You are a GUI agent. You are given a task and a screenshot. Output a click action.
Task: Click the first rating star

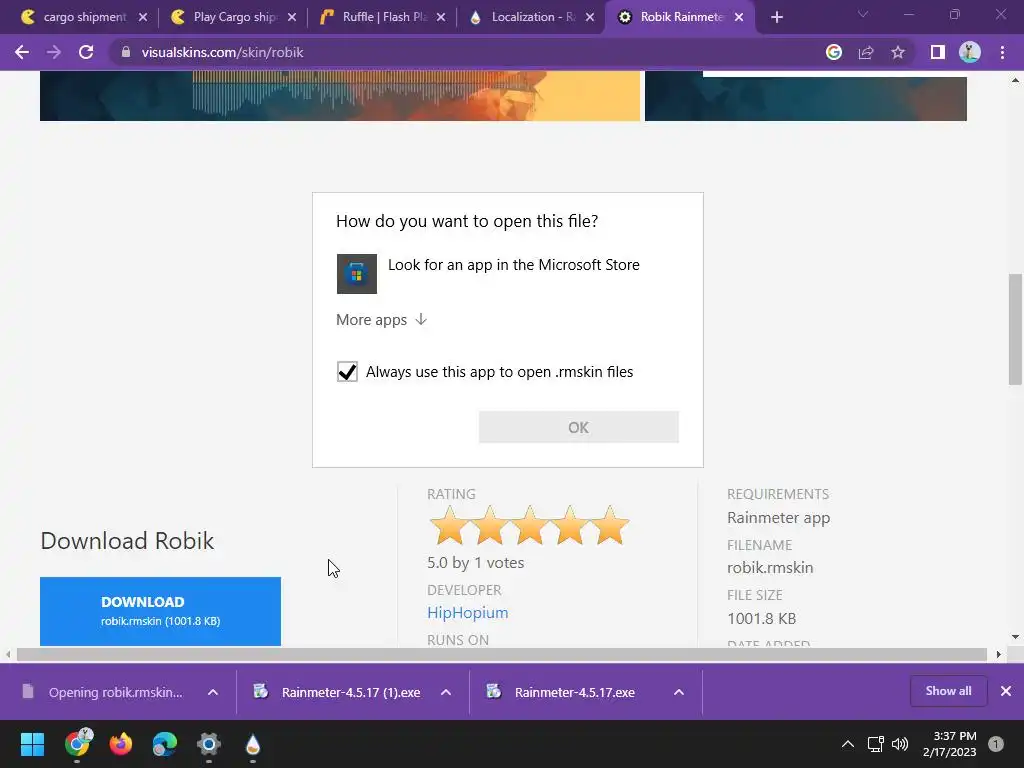pyautogui.click(x=449, y=525)
